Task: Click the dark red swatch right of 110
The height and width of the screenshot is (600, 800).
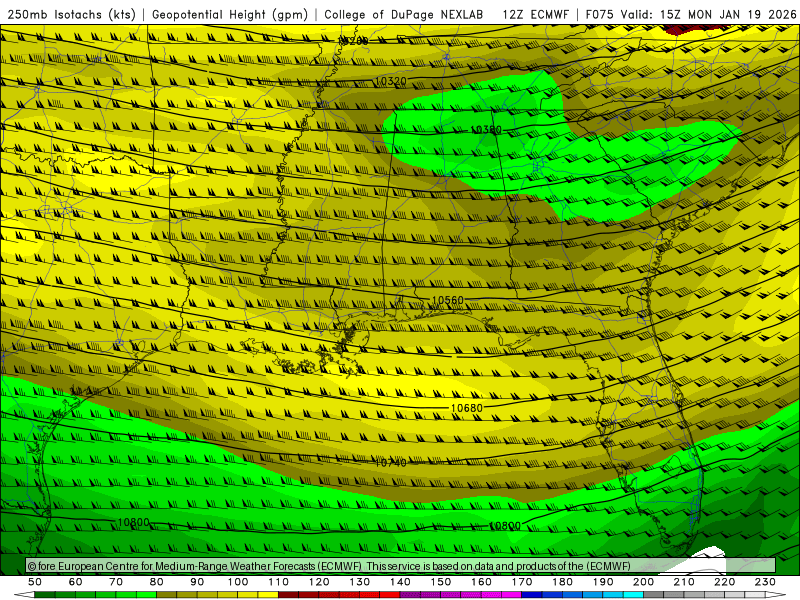Action: 288,595
